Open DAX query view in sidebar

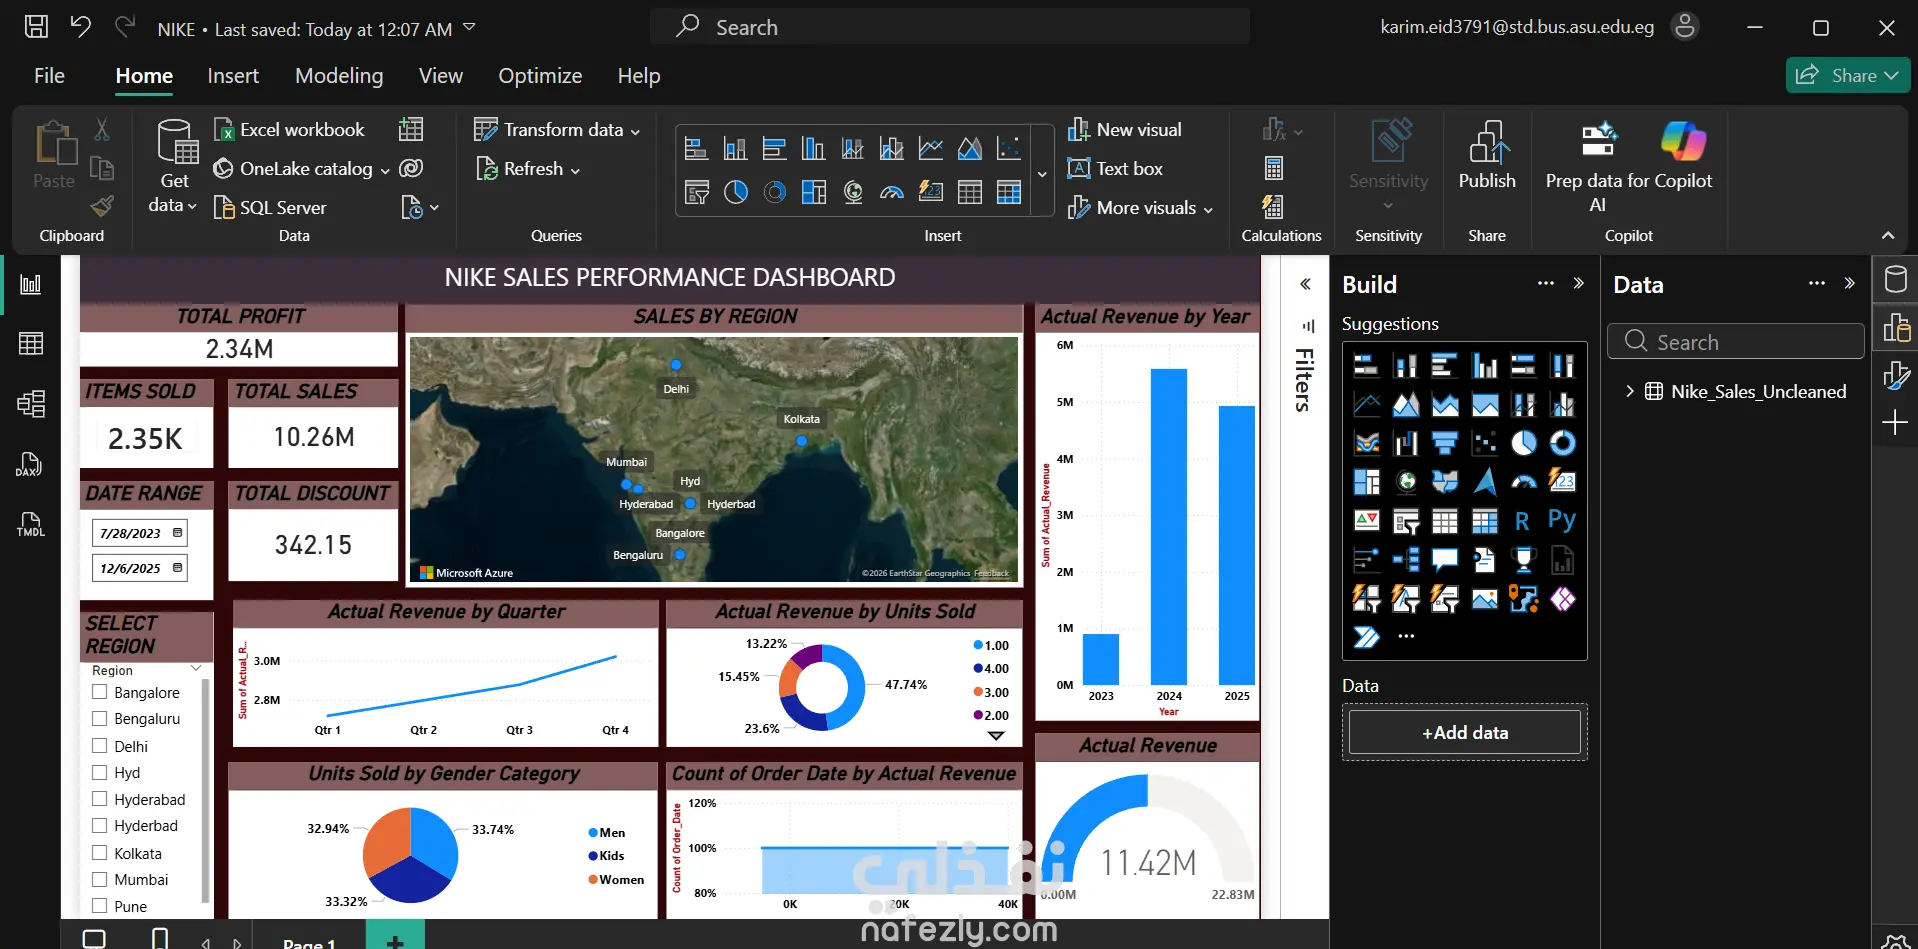tap(29, 464)
